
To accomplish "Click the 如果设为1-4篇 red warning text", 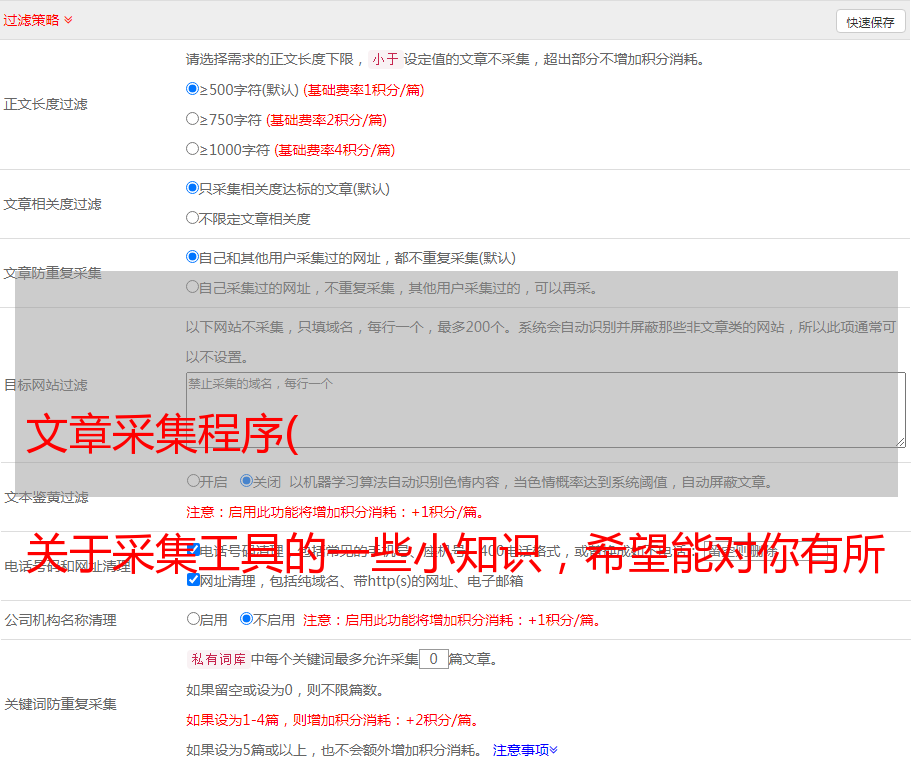I will click(x=332, y=720).
